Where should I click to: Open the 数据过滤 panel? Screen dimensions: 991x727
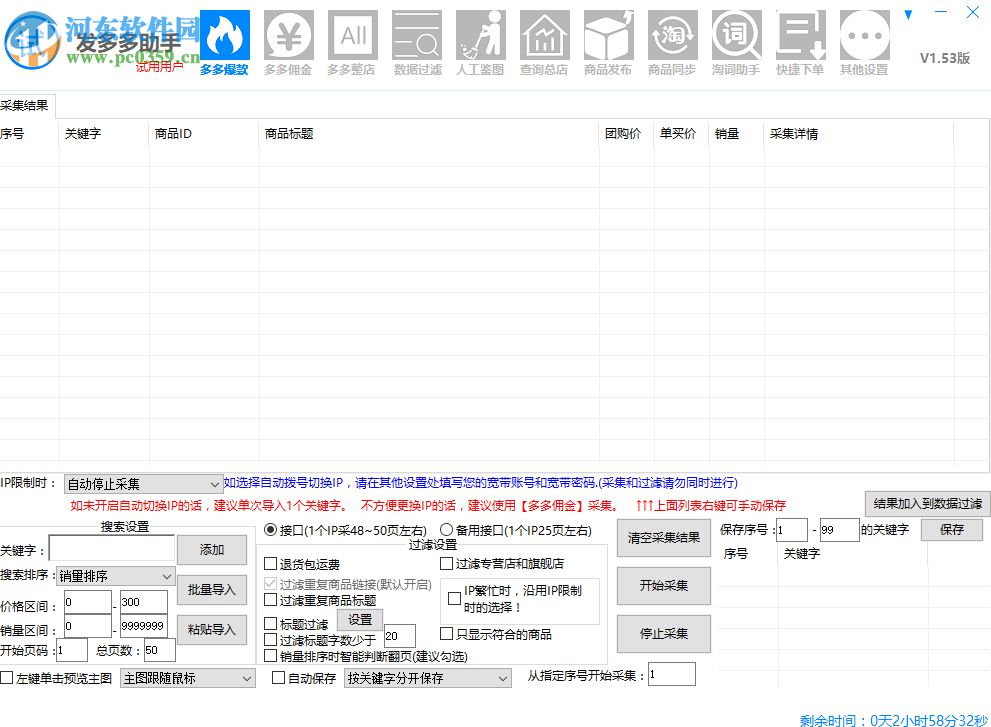pyautogui.click(x=416, y=40)
